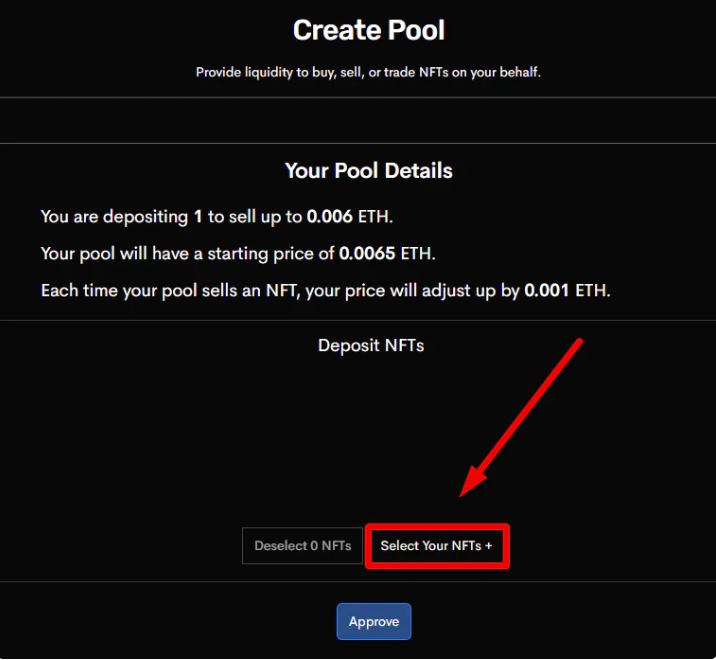
Task: Click the bold 0.0065 starting price value
Action: [x=368, y=253]
